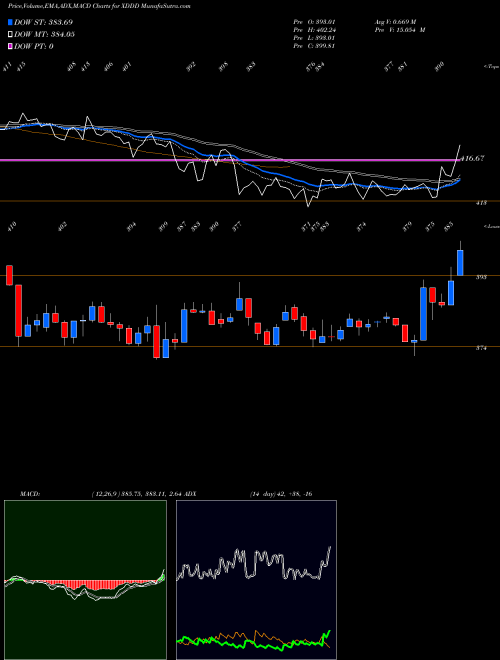
Task: Select the 'Pre C: 399.81' close value
Action: click(314, 46)
